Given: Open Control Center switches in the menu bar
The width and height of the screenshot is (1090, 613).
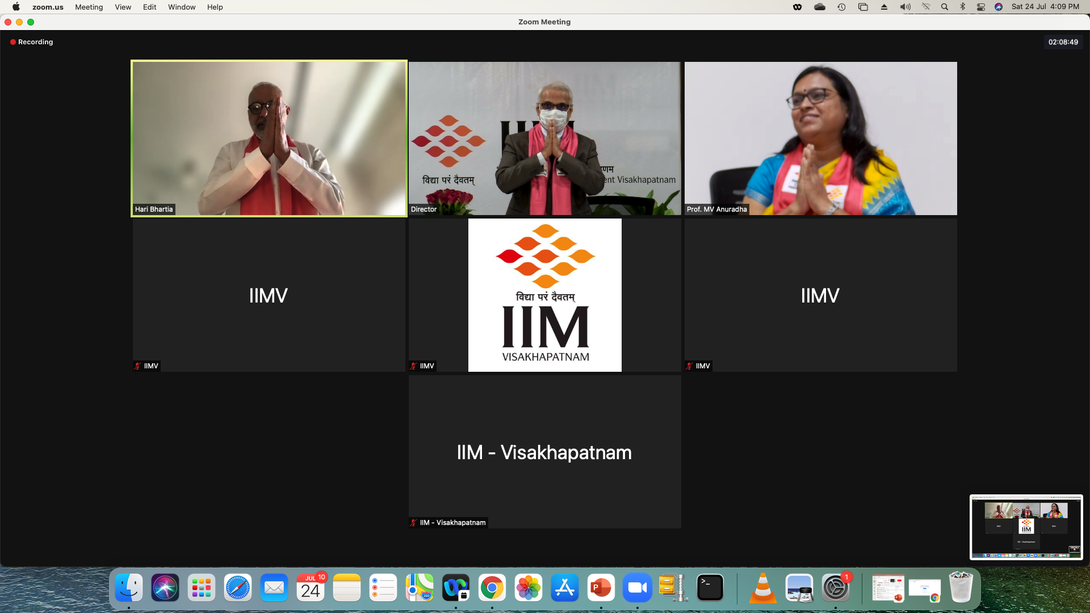Looking at the screenshot, I should [981, 7].
